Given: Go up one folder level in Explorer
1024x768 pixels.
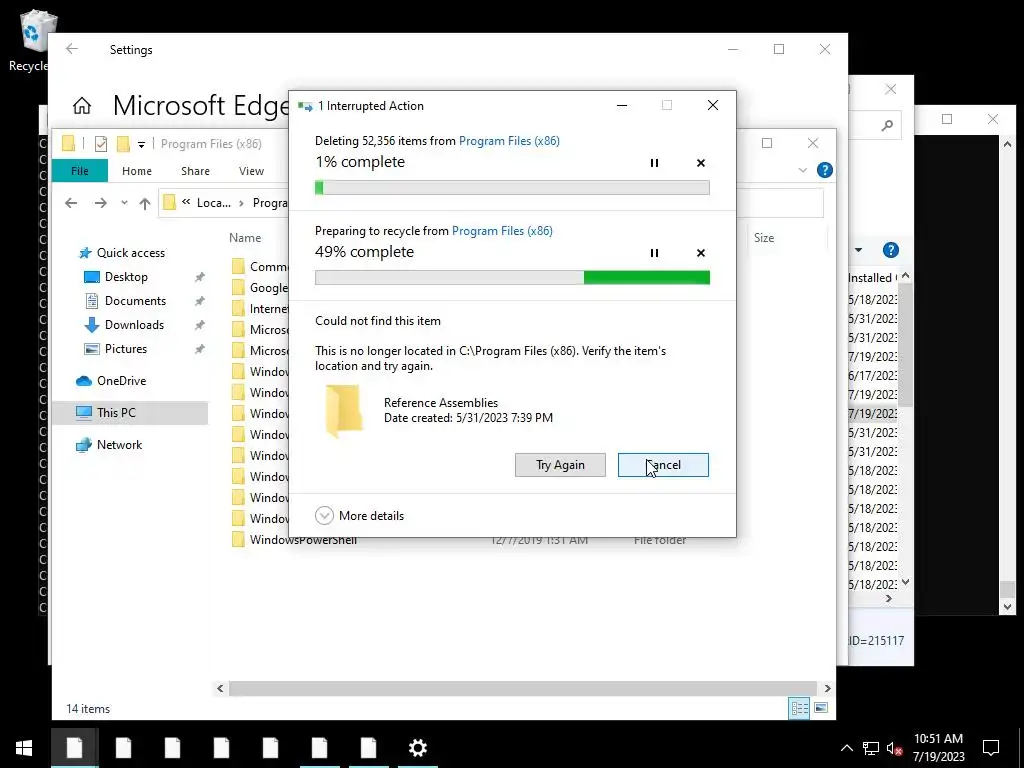Looking at the screenshot, I should point(145,203).
